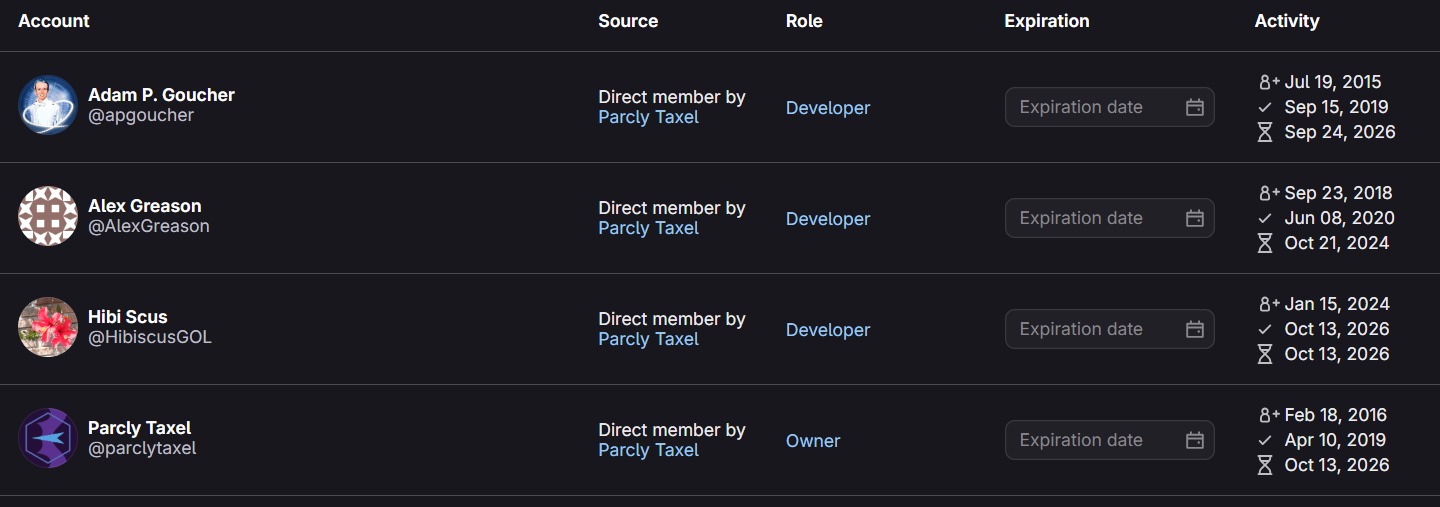
Task: Select the Jul 19, 2015 date
Action: click(1333, 82)
